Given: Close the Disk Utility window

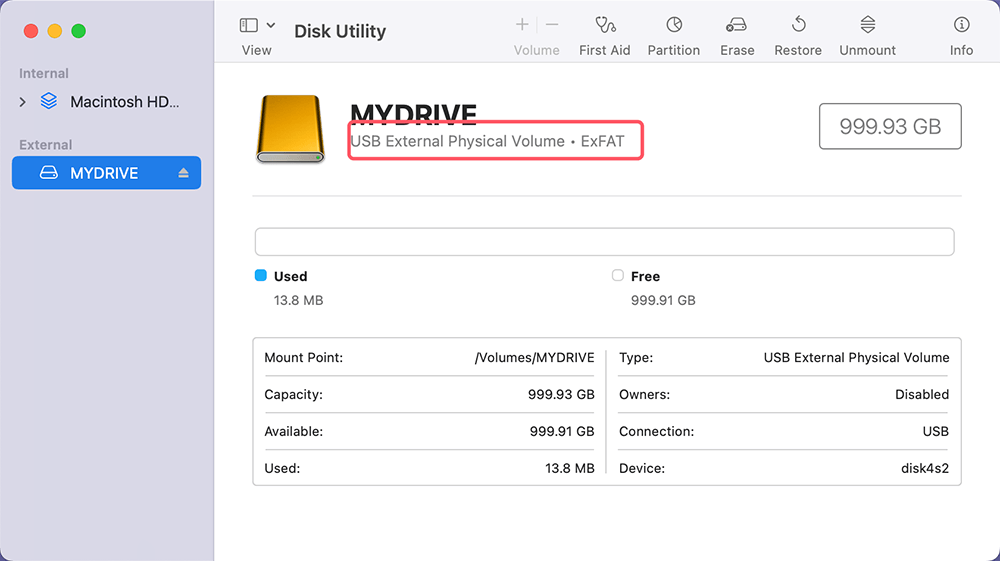Looking at the screenshot, I should (31, 31).
